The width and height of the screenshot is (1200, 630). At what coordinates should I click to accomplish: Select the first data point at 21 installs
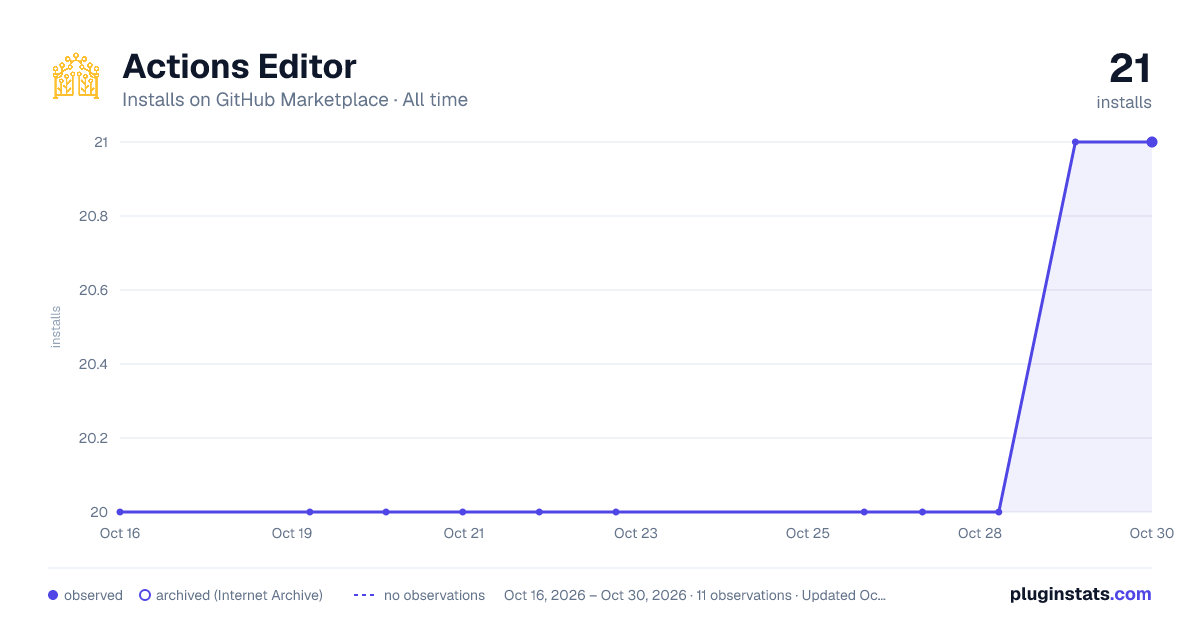[1075, 142]
